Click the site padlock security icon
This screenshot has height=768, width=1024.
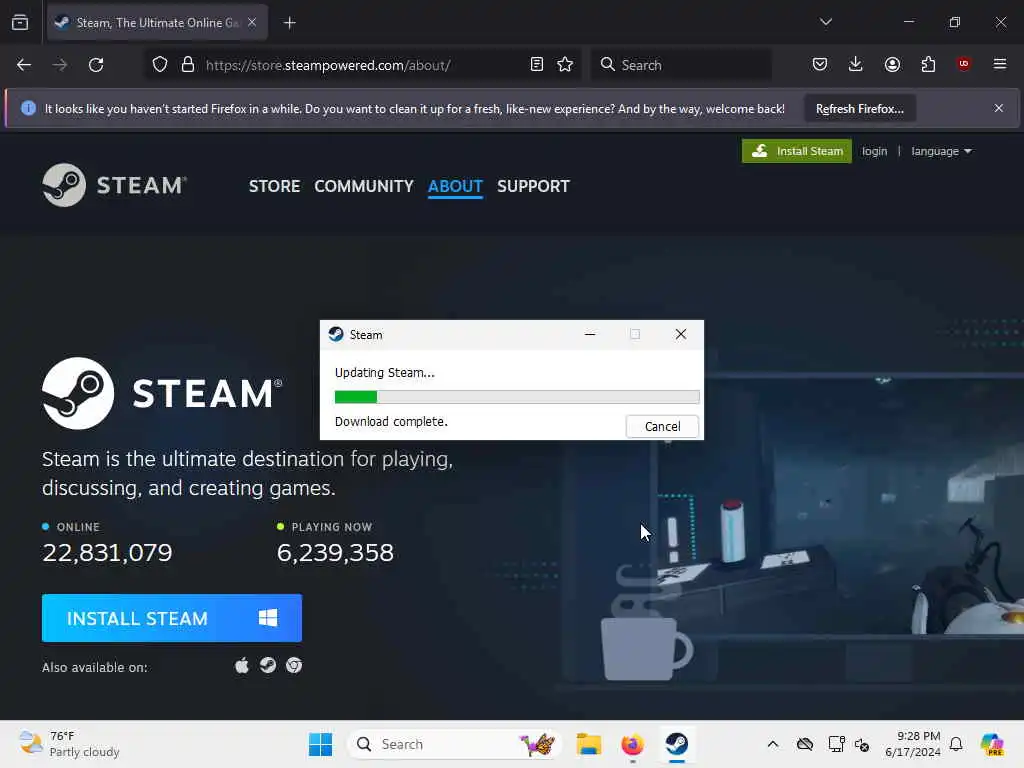[x=188, y=65]
